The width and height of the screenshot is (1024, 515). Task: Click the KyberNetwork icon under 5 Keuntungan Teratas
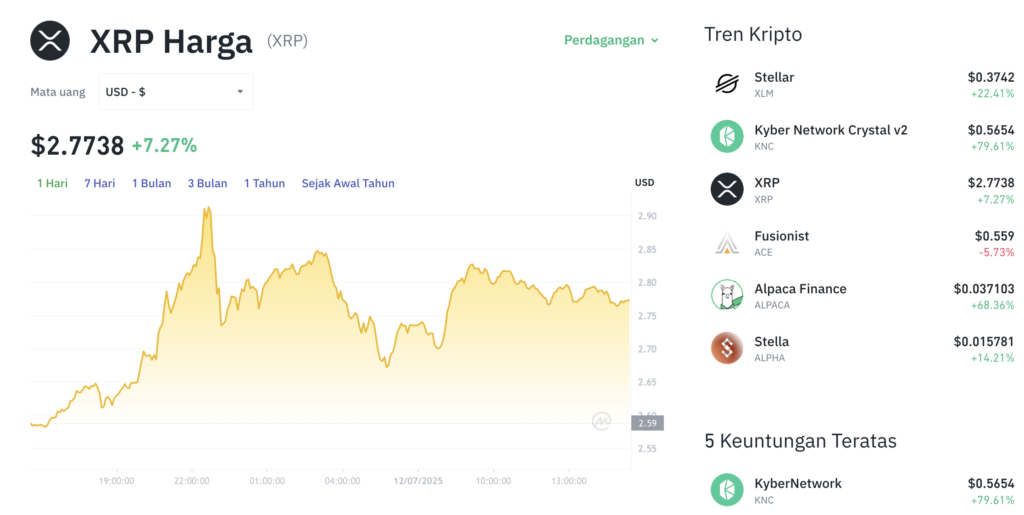tap(727, 490)
